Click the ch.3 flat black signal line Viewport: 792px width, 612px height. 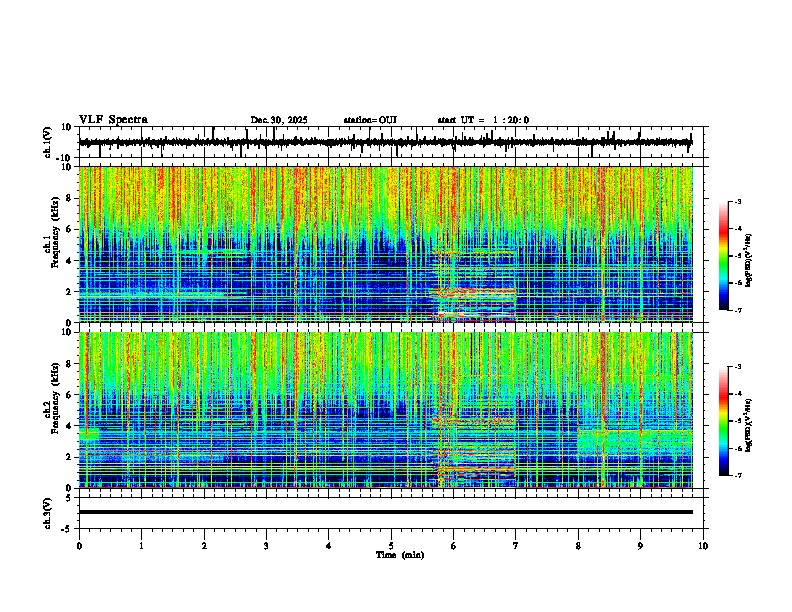[x=385, y=512]
